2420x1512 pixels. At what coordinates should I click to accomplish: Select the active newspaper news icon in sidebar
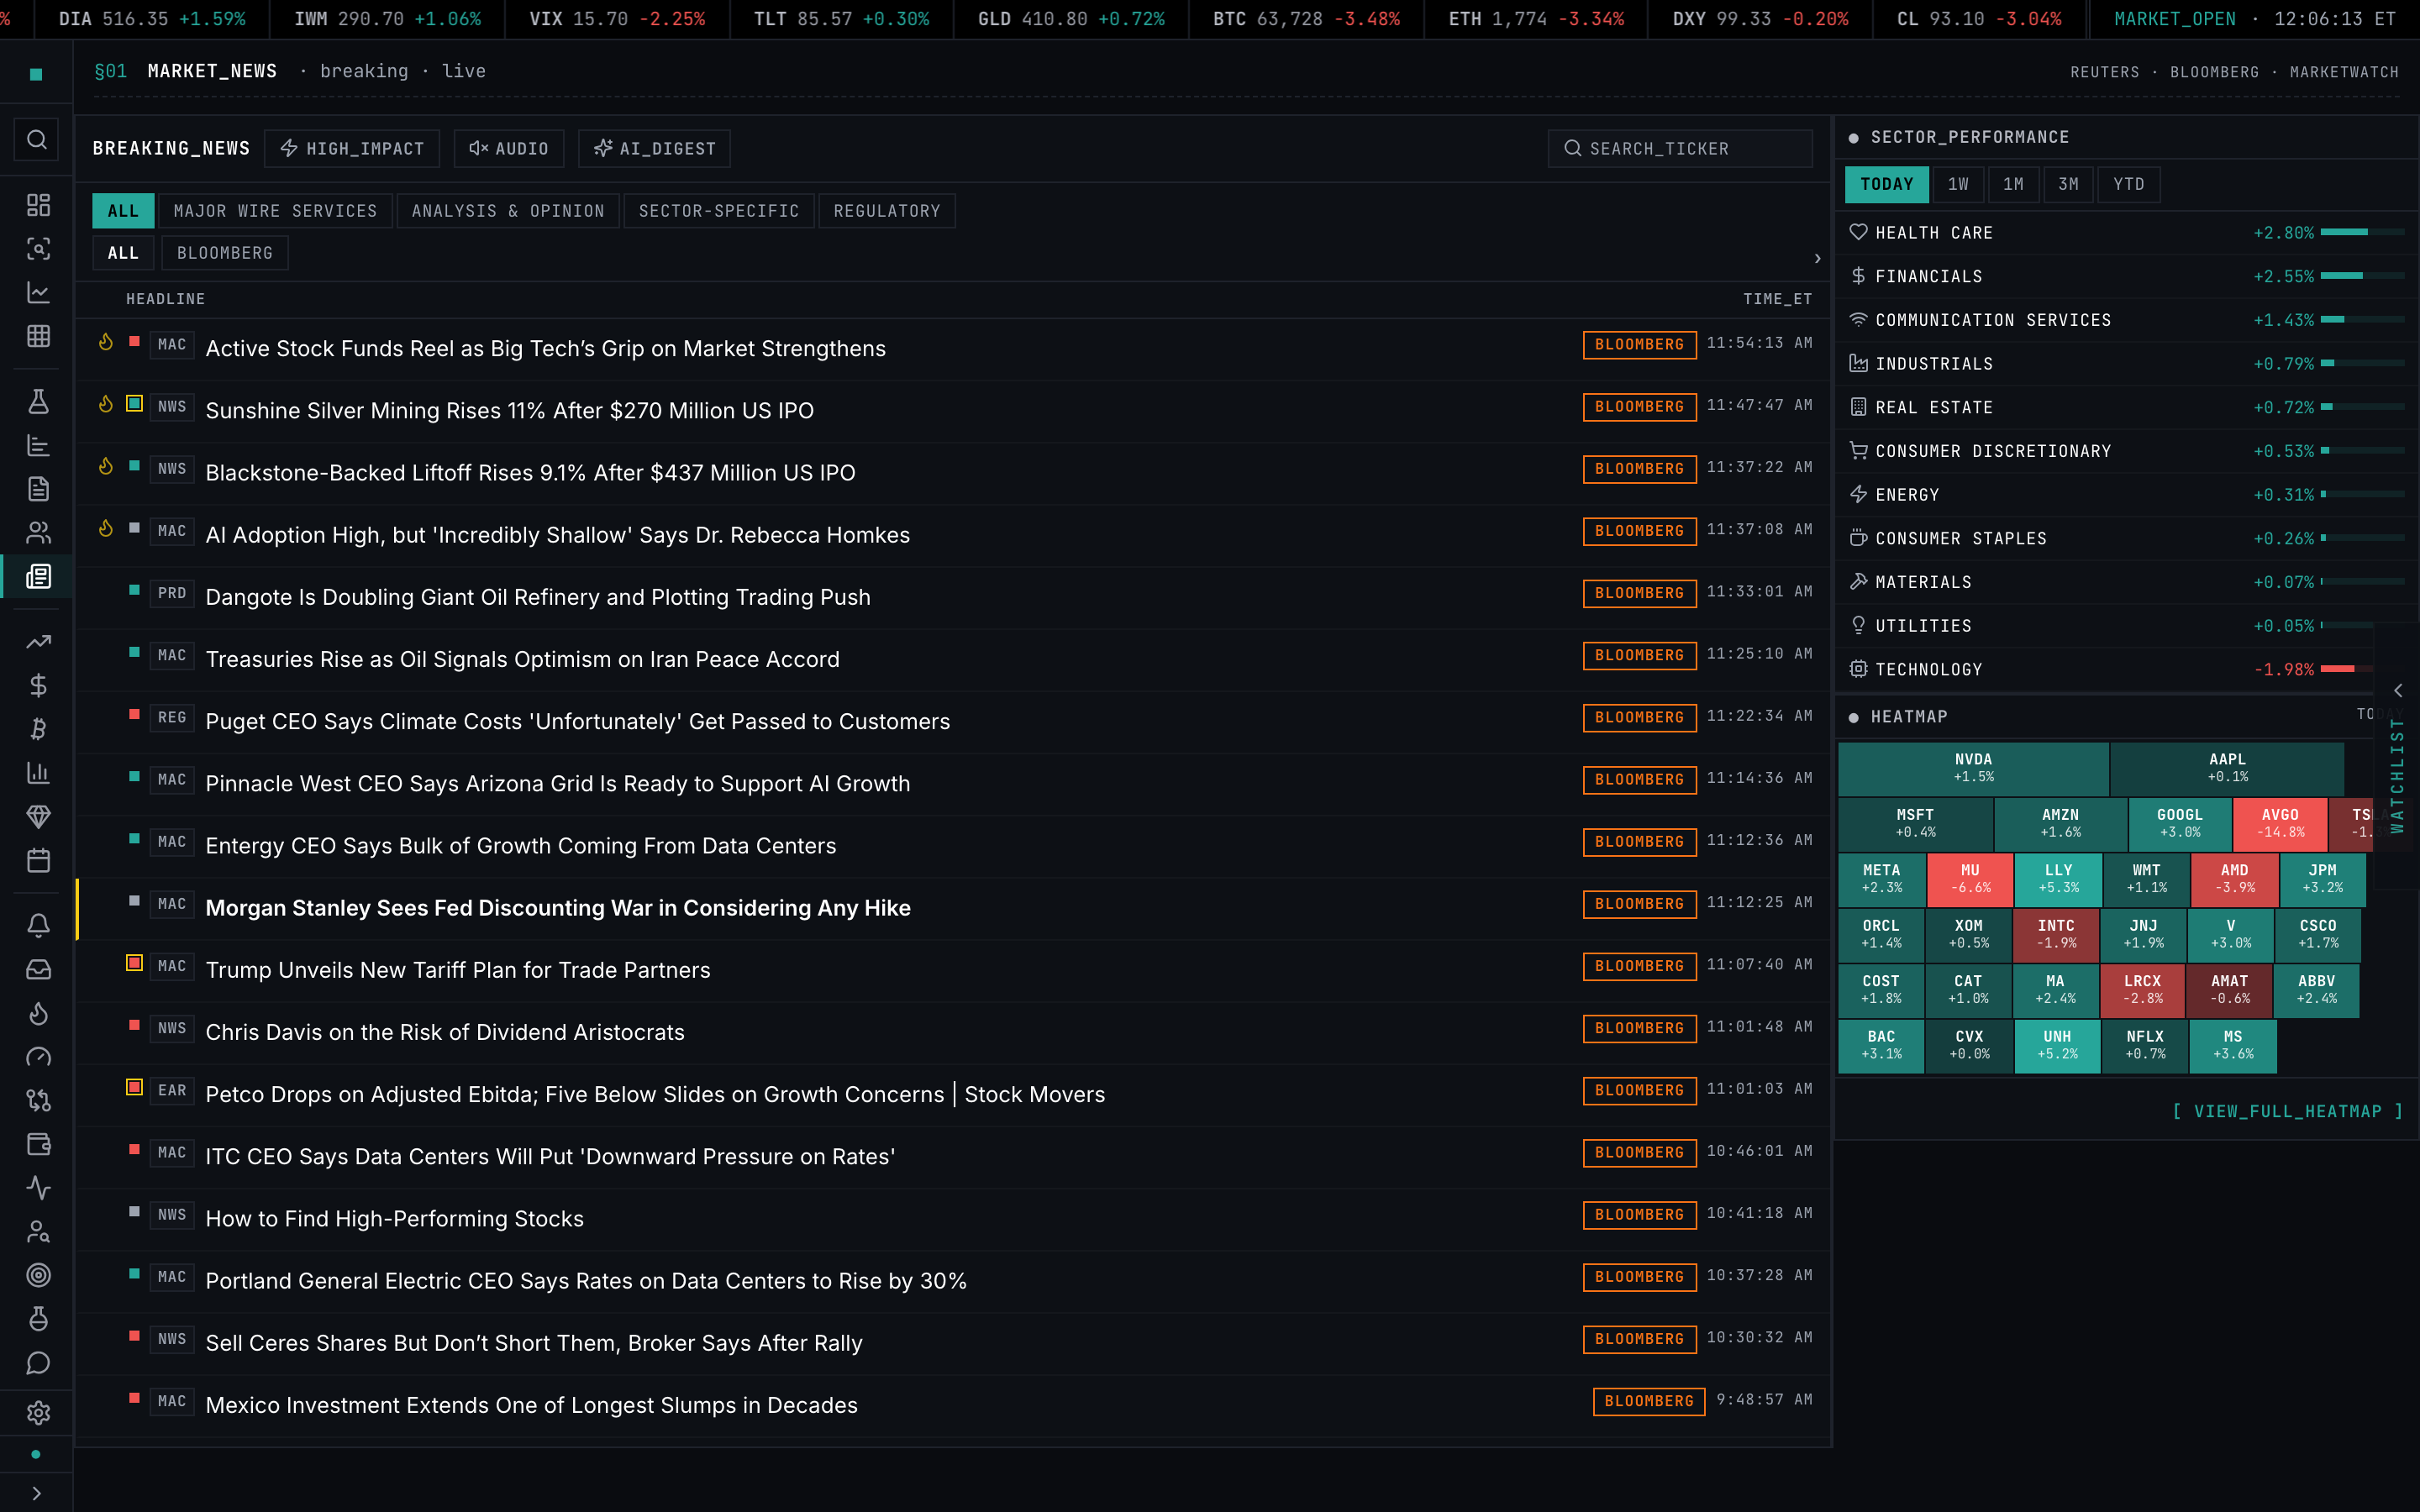(x=38, y=576)
